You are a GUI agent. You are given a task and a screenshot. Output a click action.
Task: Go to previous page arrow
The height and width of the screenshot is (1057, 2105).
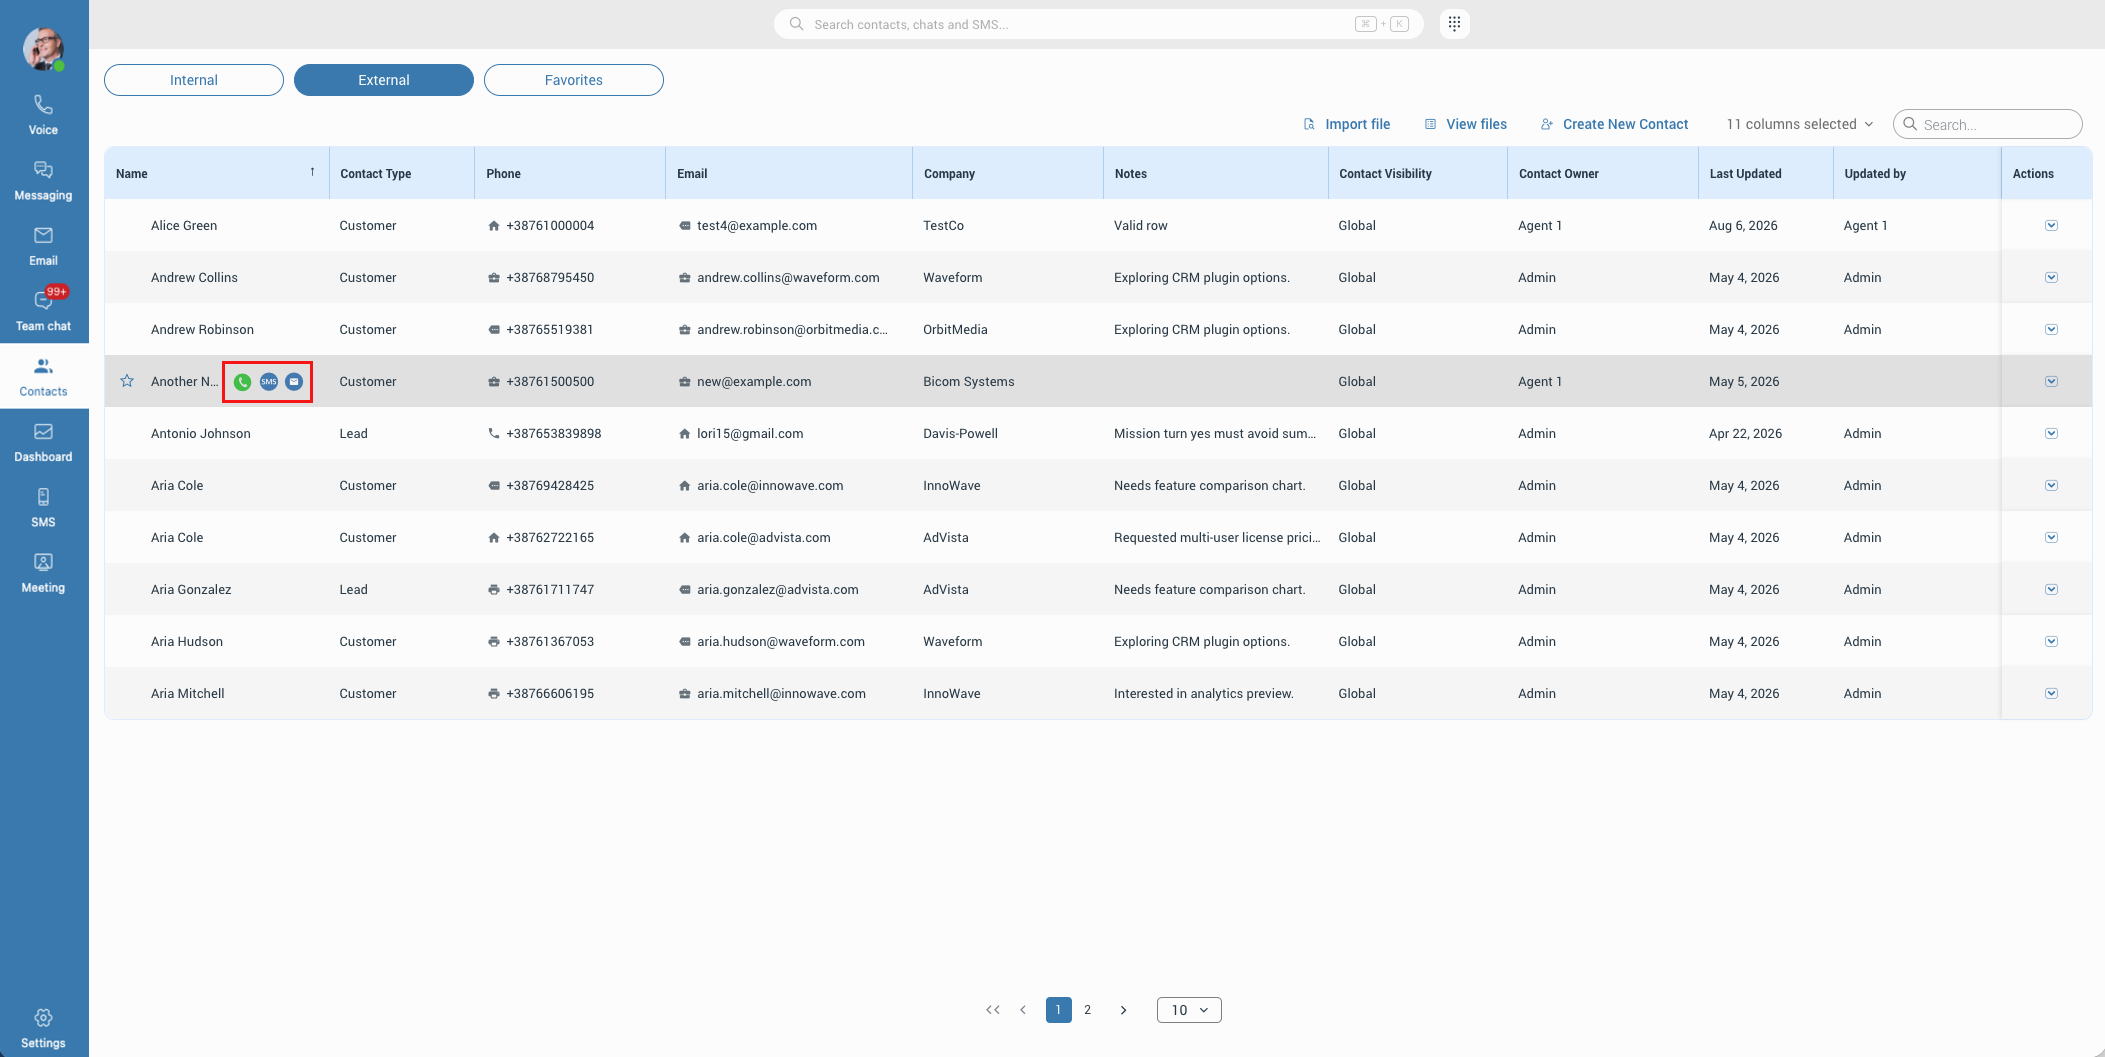(x=1023, y=1010)
